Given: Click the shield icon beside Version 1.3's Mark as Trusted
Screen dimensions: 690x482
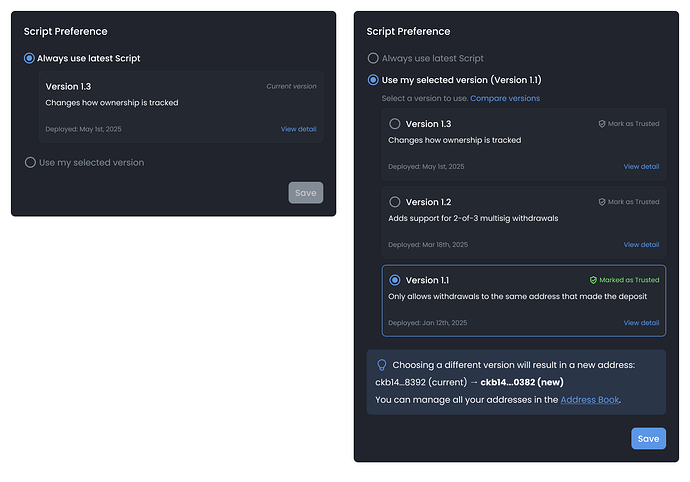Looking at the screenshot, I should click(x=602, y=124).
